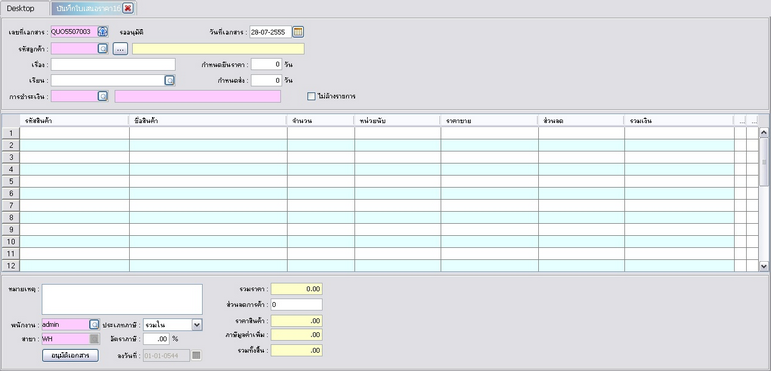
Task: Click the price validity days field (กำหนดยืนราคา)
Action: (x=267, y=64)
